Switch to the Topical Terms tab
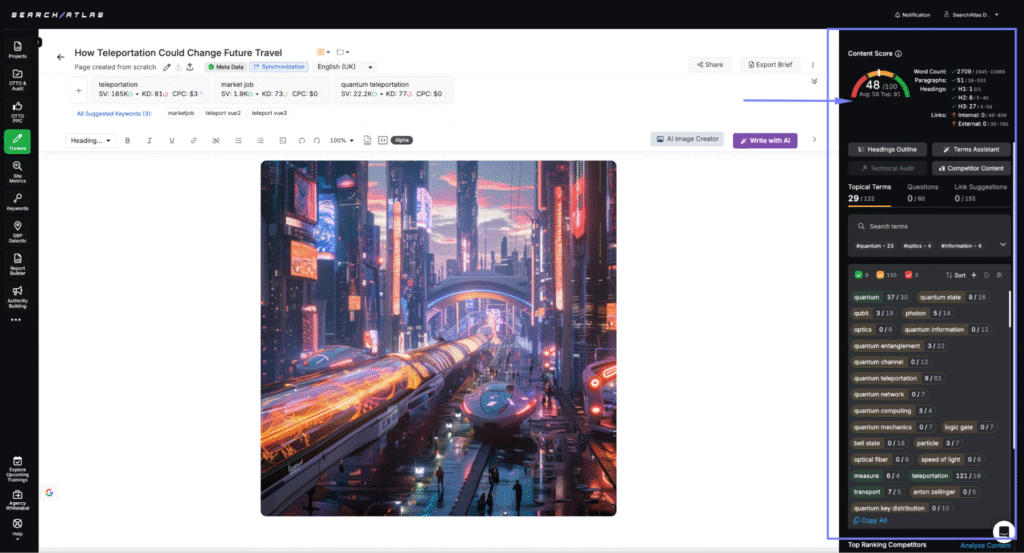Screen dimensions: 1024x553 (x=869, y=193)
